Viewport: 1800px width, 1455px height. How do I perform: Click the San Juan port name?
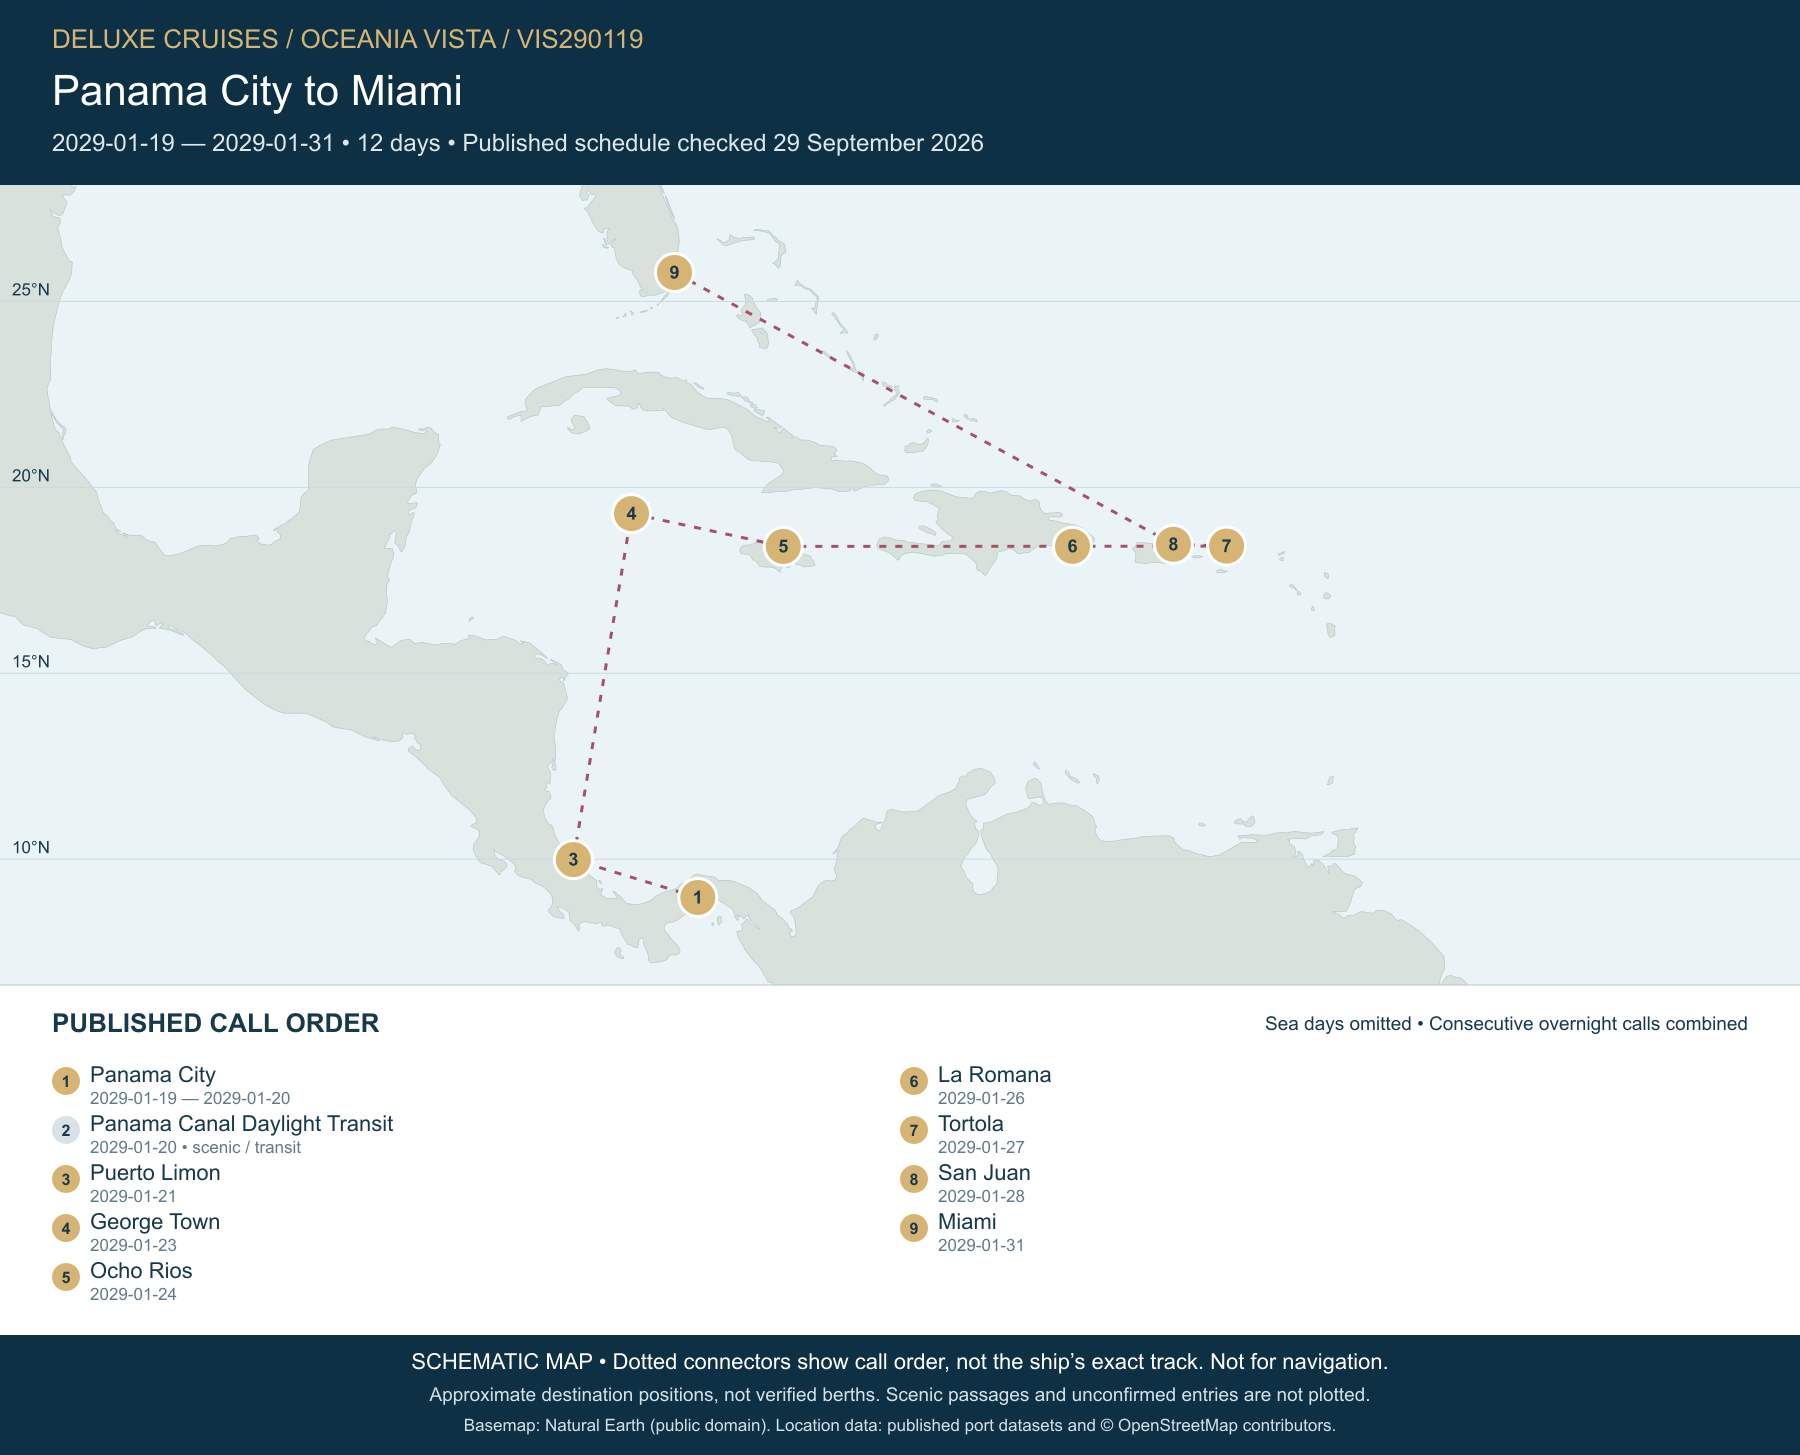coord(984,1173)
